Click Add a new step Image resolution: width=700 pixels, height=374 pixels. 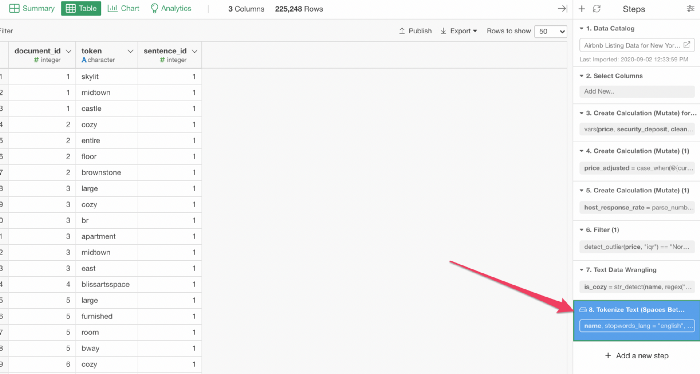pyautogui.click(x=637, y=356)
